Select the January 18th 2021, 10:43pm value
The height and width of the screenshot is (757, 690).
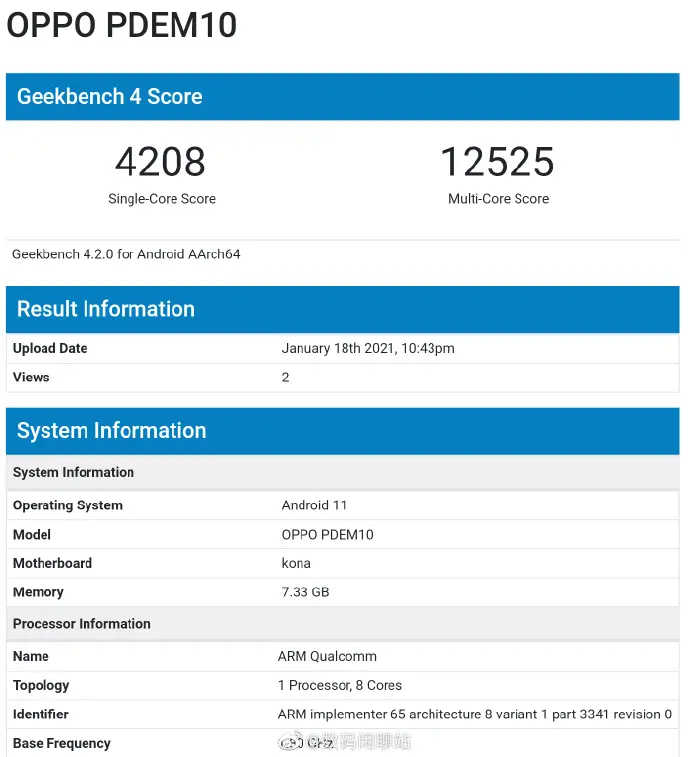(368, 348)
